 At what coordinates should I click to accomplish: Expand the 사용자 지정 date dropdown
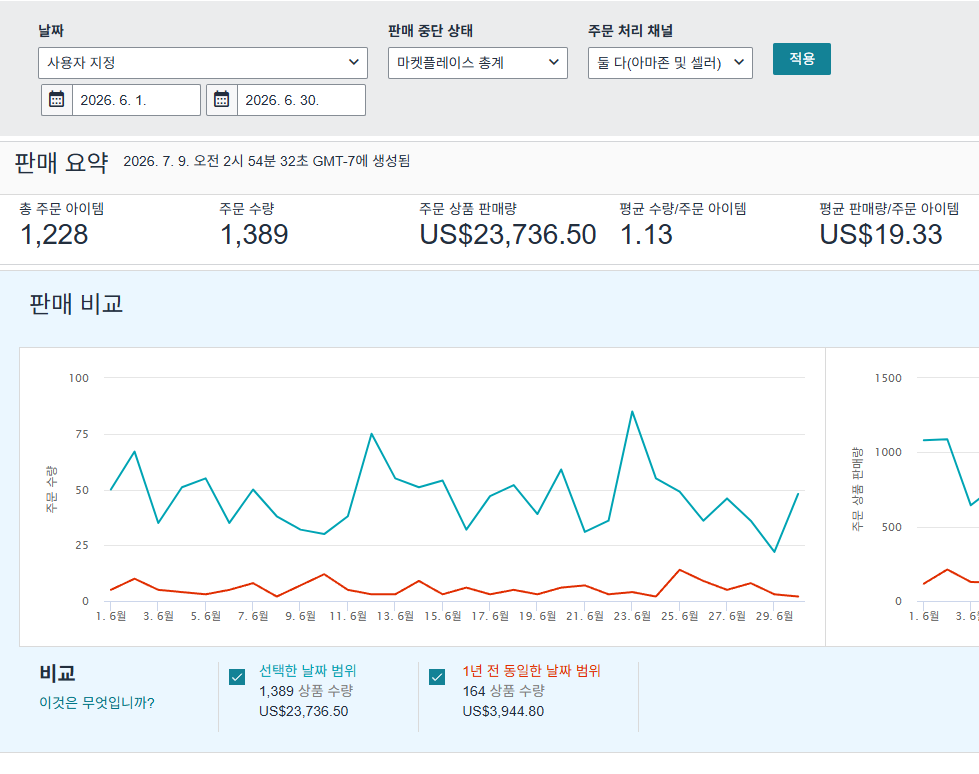[x=203, y=63]
